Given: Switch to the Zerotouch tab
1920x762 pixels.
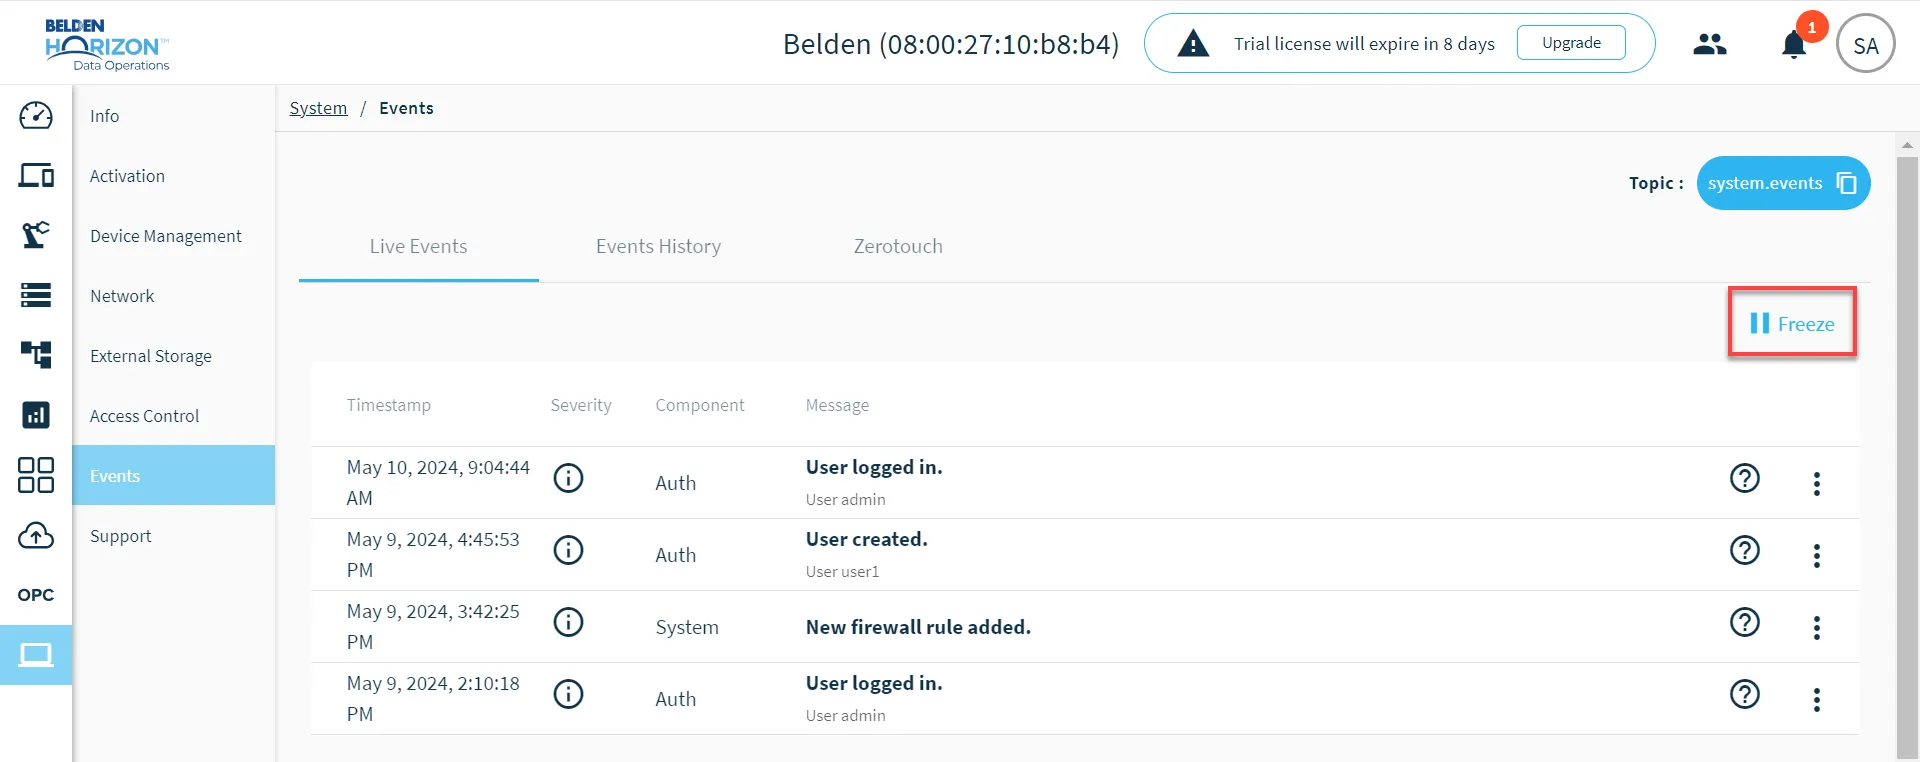Looking at the screenshot, I should pyautogui.click(x=898, y=246).
